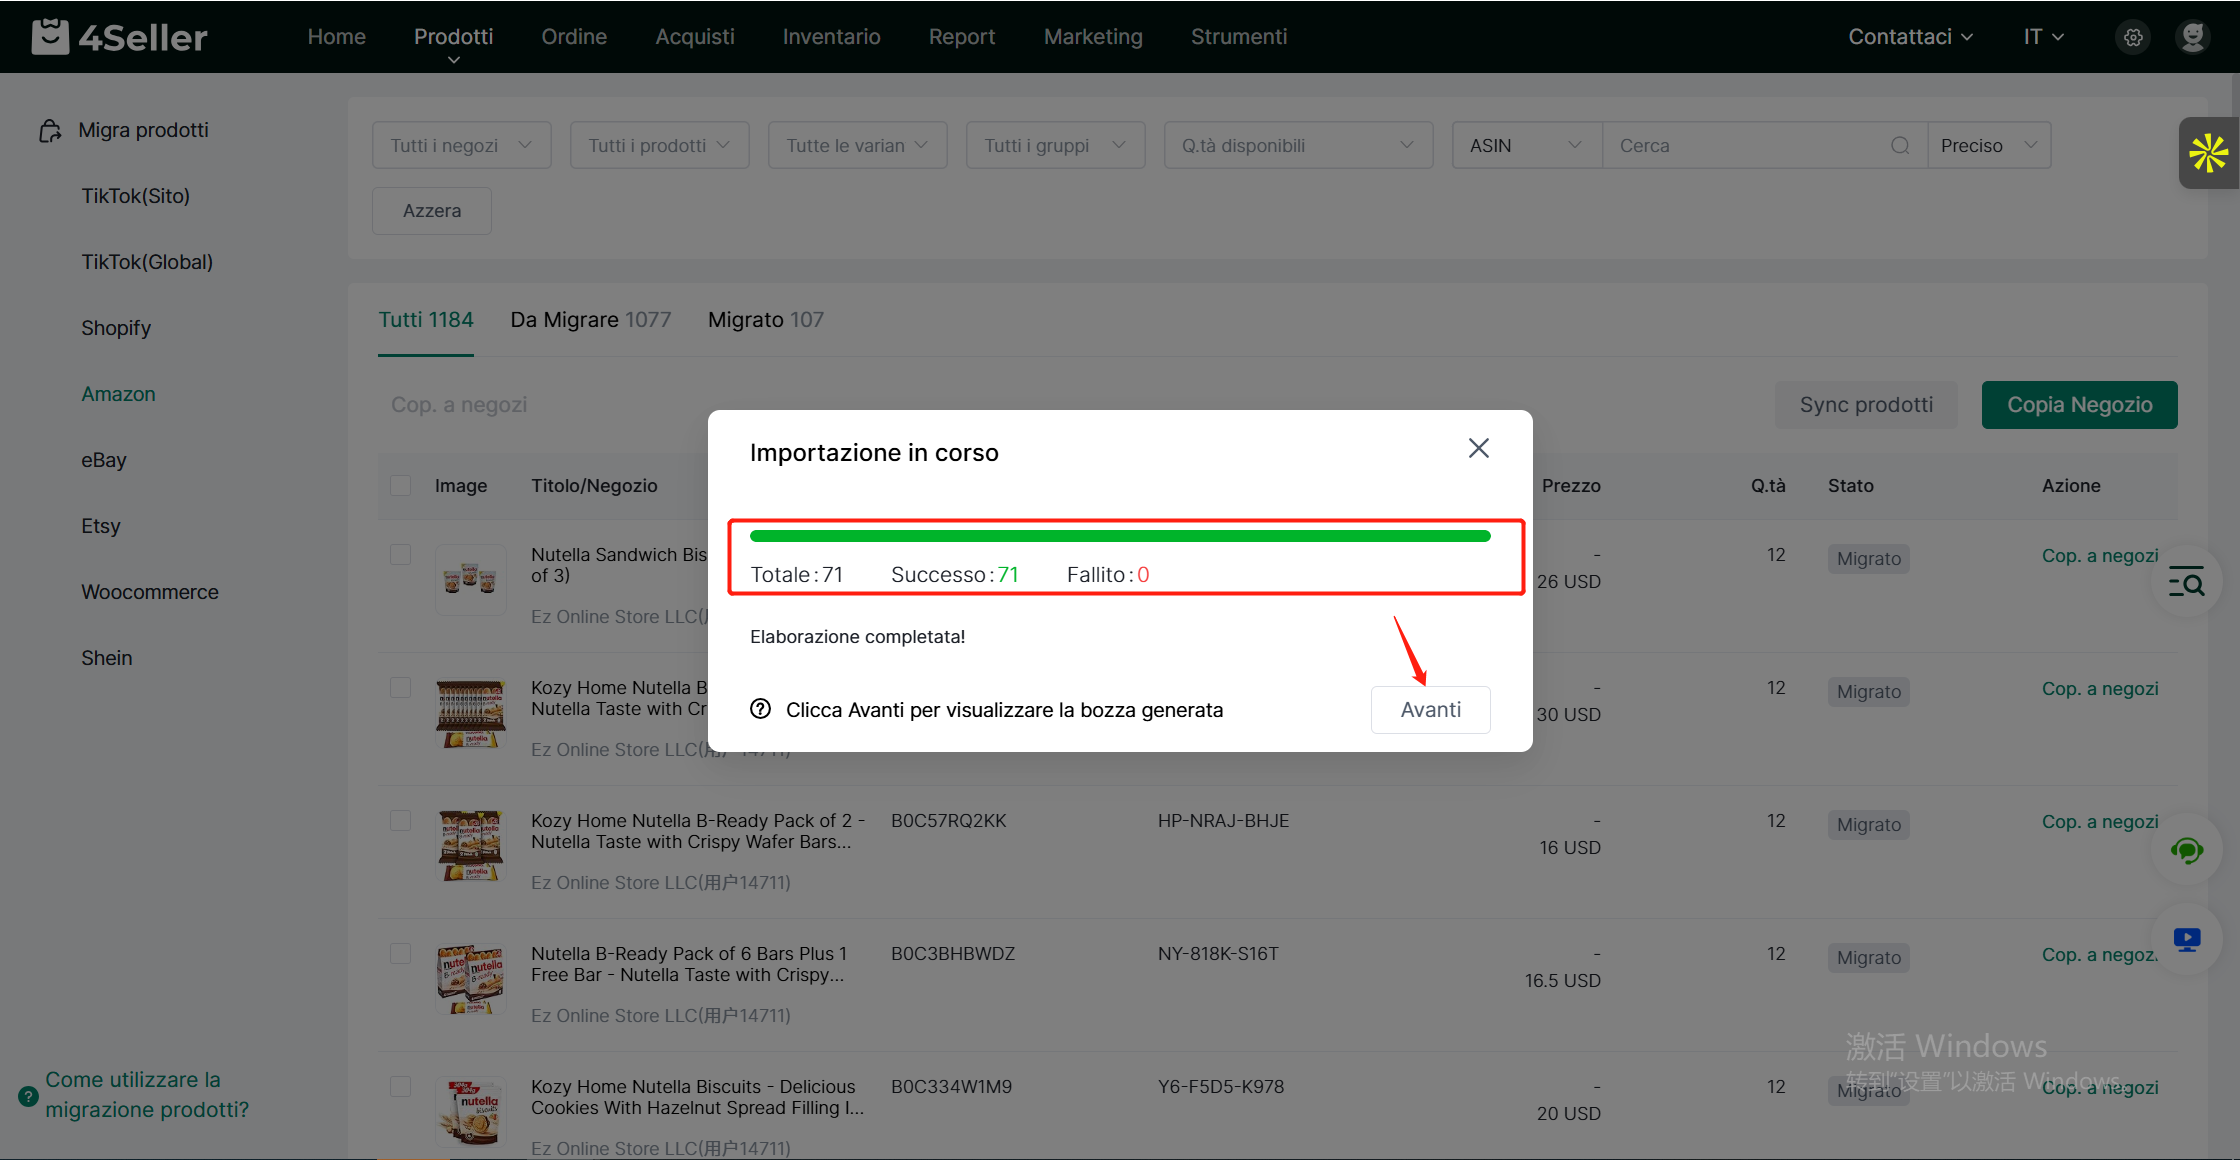Screen dimensions: 2240x1160
Task: Switch to the Tutti 1184 tab
Action: pos(426,320)
